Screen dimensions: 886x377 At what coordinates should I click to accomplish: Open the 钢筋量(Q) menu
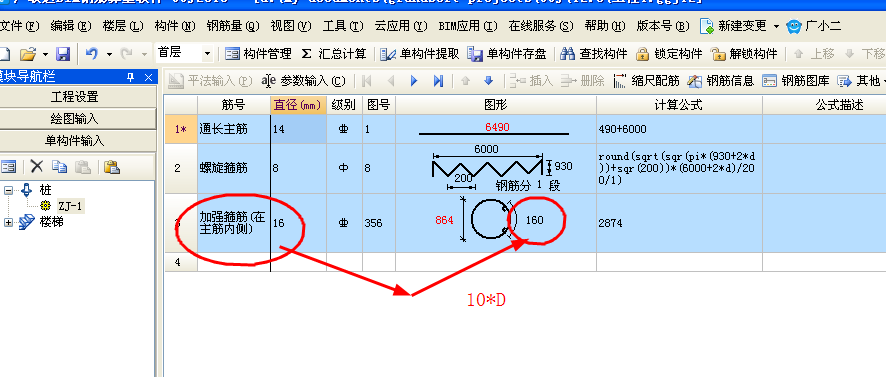pyautogui.click(x=233, y=26)
